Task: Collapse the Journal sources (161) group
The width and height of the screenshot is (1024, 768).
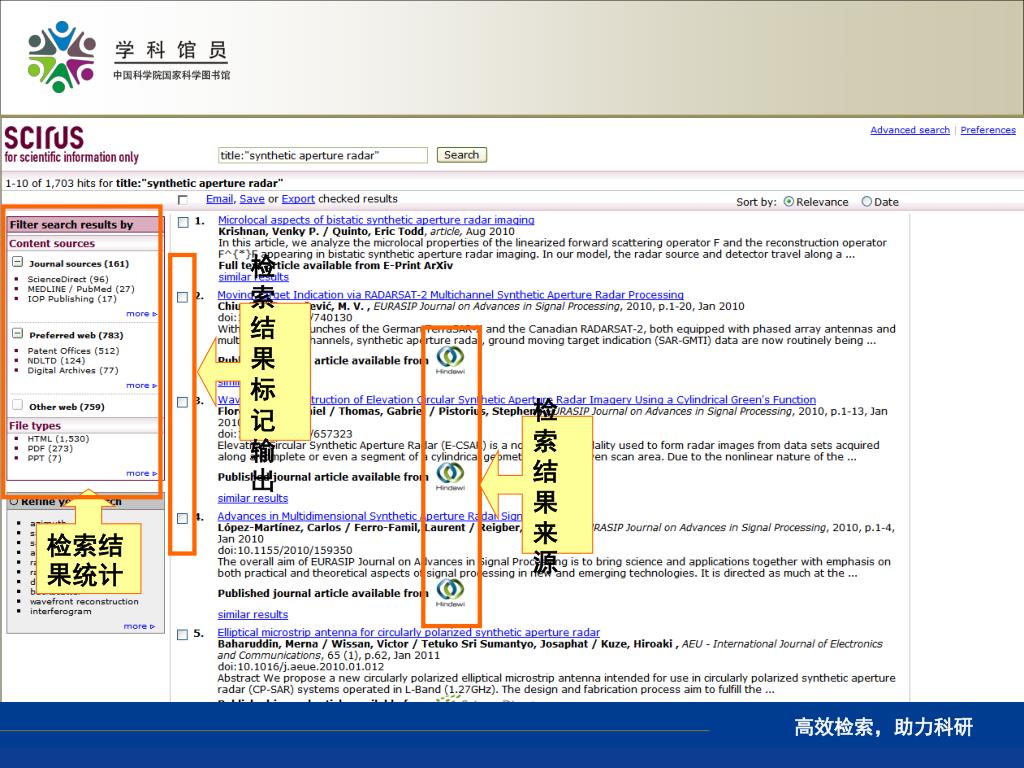Action: coord(18,262)
